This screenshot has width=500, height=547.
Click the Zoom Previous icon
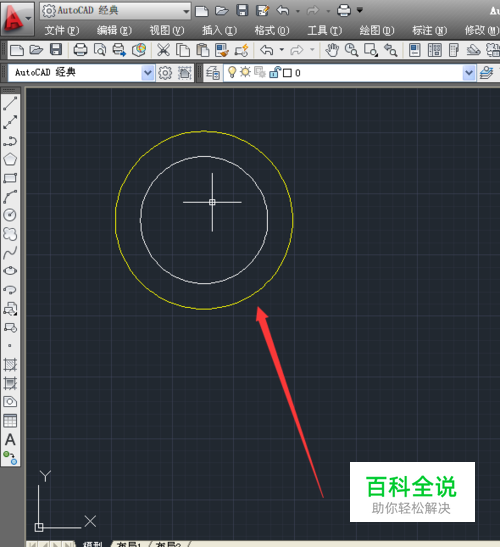390,50
